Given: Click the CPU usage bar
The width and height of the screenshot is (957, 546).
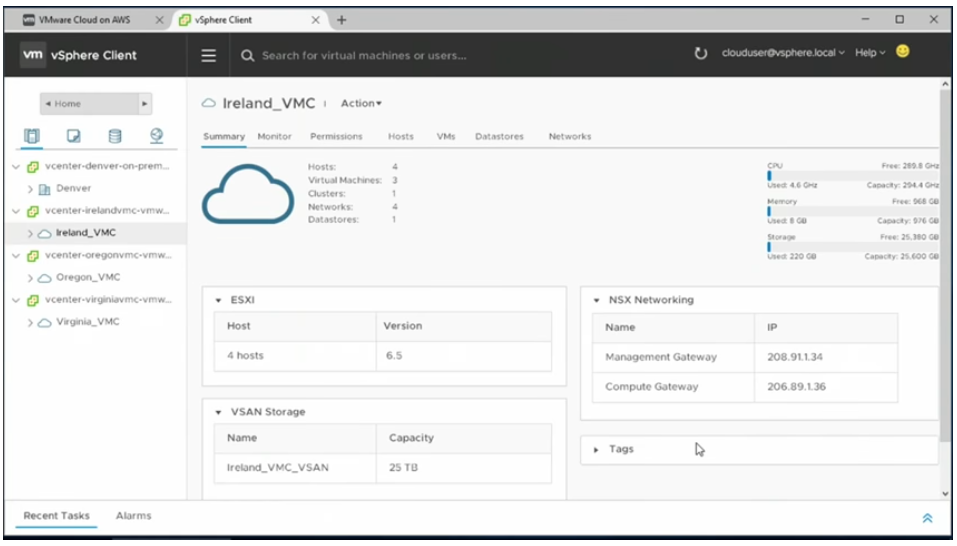Looking at the screenshot, I should (x=853, y=176).
